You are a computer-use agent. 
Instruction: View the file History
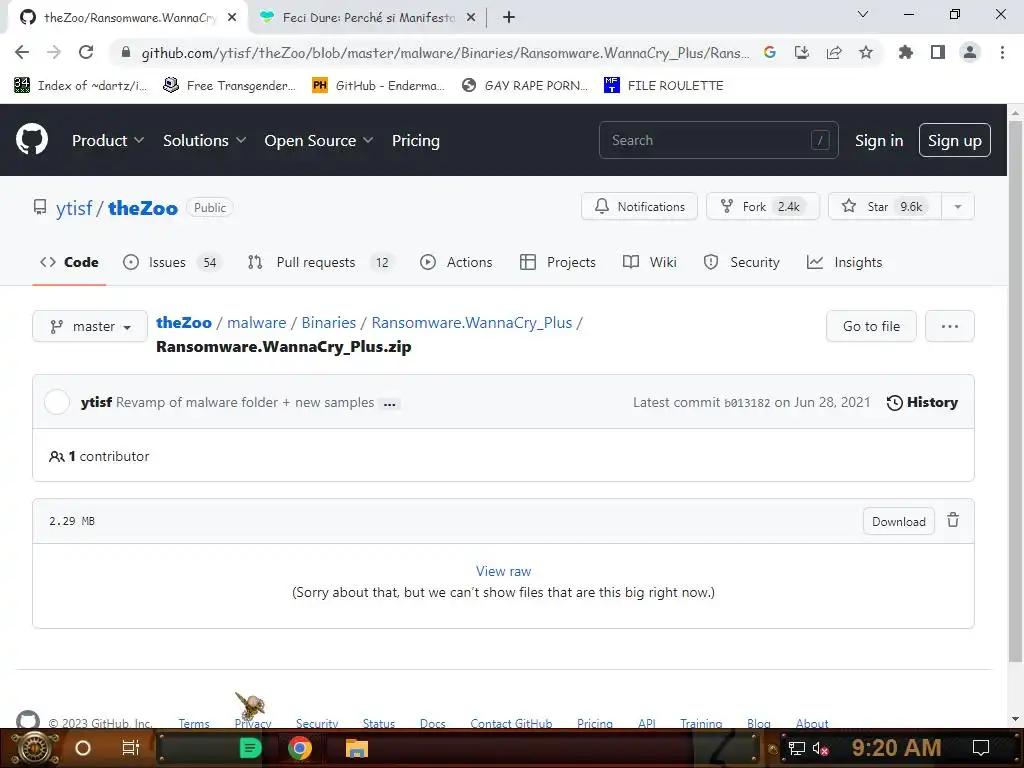coord(922,402)
